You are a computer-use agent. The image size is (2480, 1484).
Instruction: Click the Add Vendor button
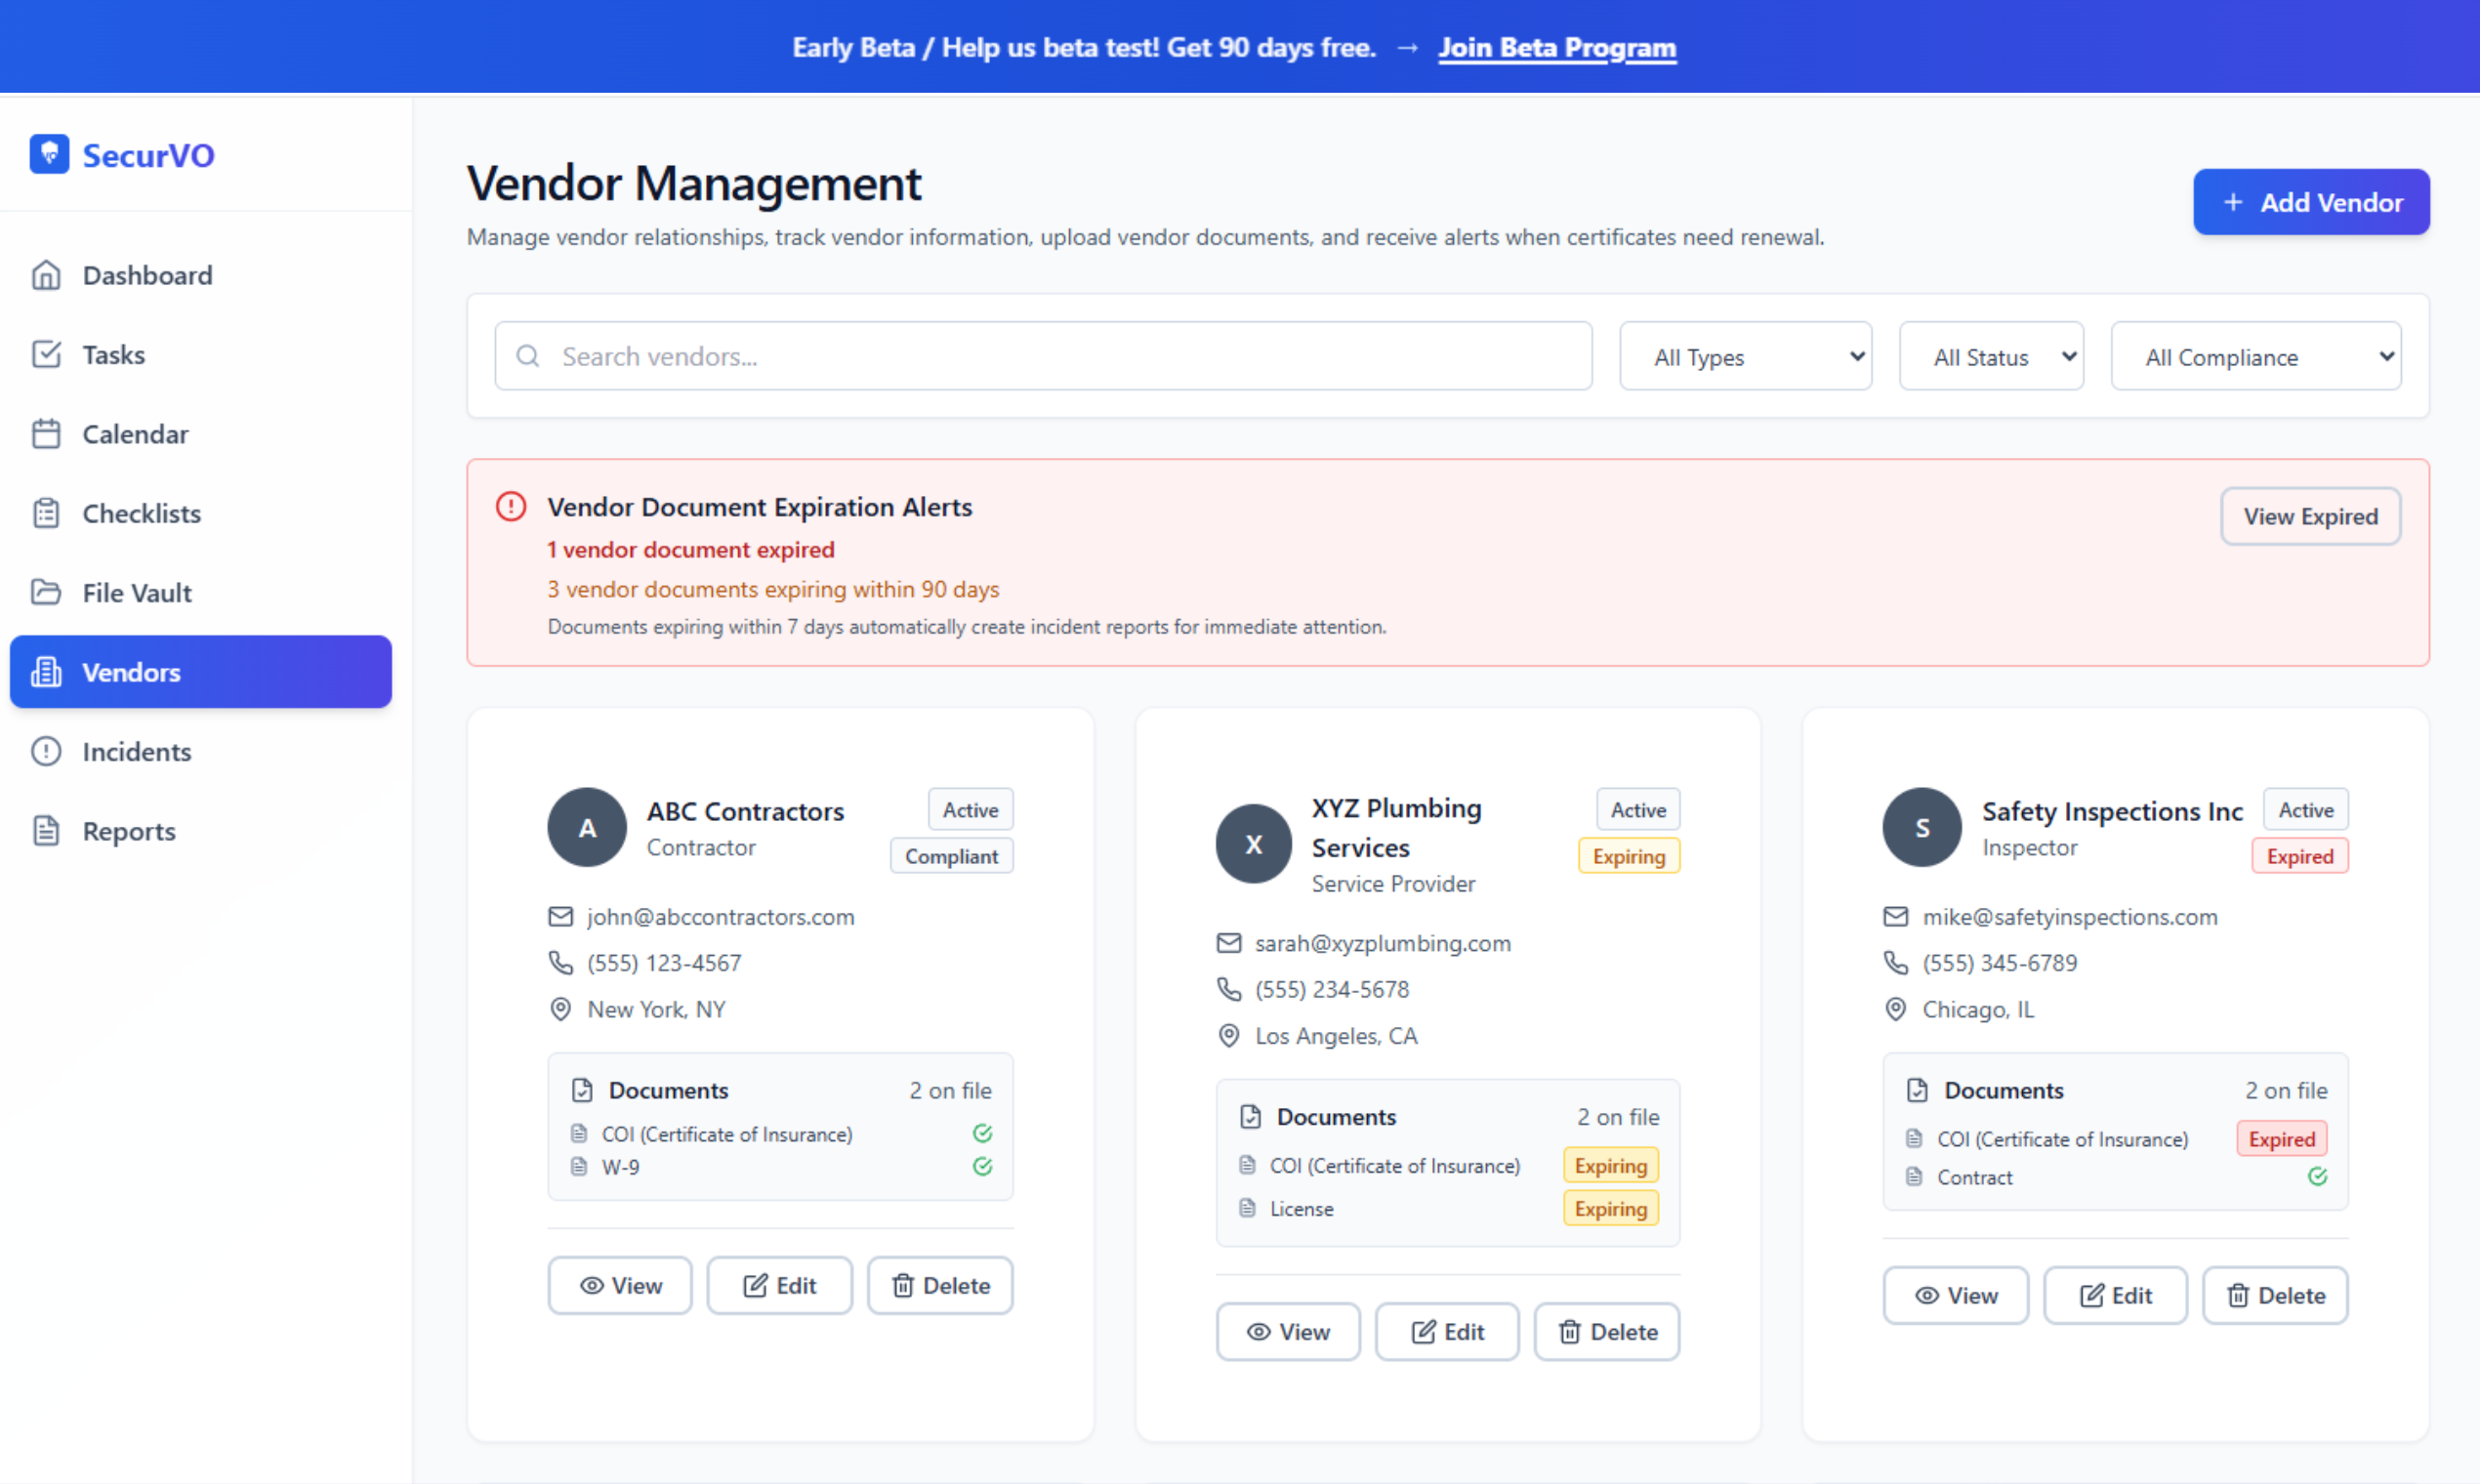2311,201
